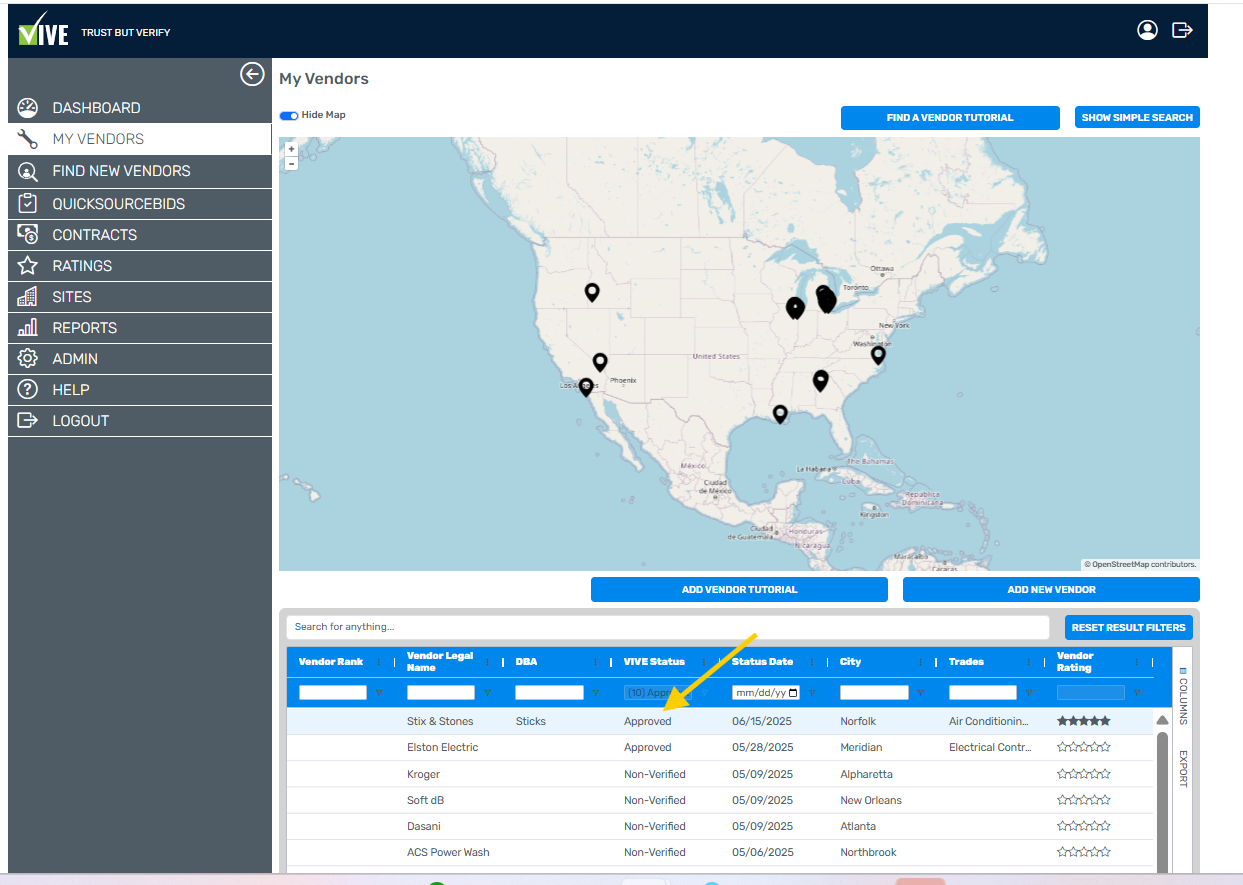Screen dimensions: 1243x885
Task: Click the Search for anything field
Action: tap(667, 627)
